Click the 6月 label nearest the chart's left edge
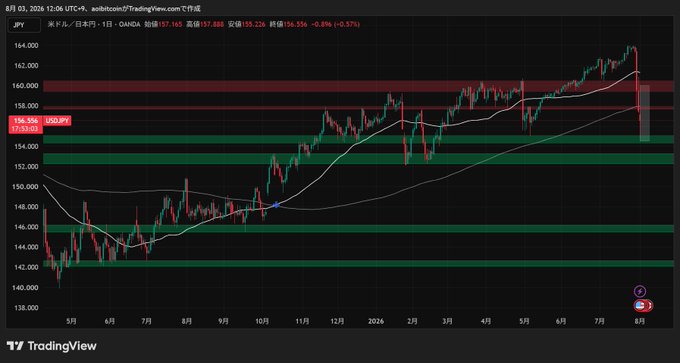This screenshot has height=363, width=680. click(110, 321)
